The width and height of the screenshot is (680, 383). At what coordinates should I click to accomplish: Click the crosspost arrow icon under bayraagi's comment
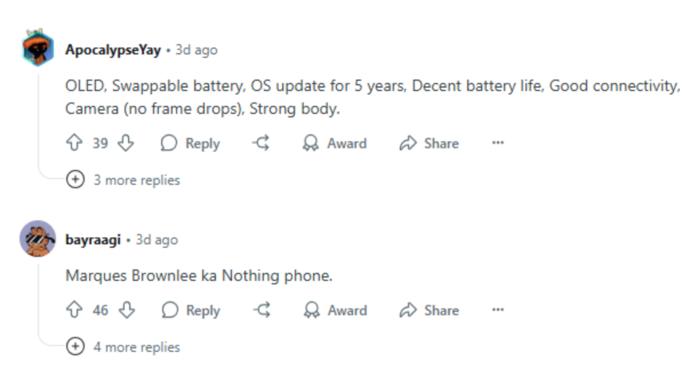262,310
